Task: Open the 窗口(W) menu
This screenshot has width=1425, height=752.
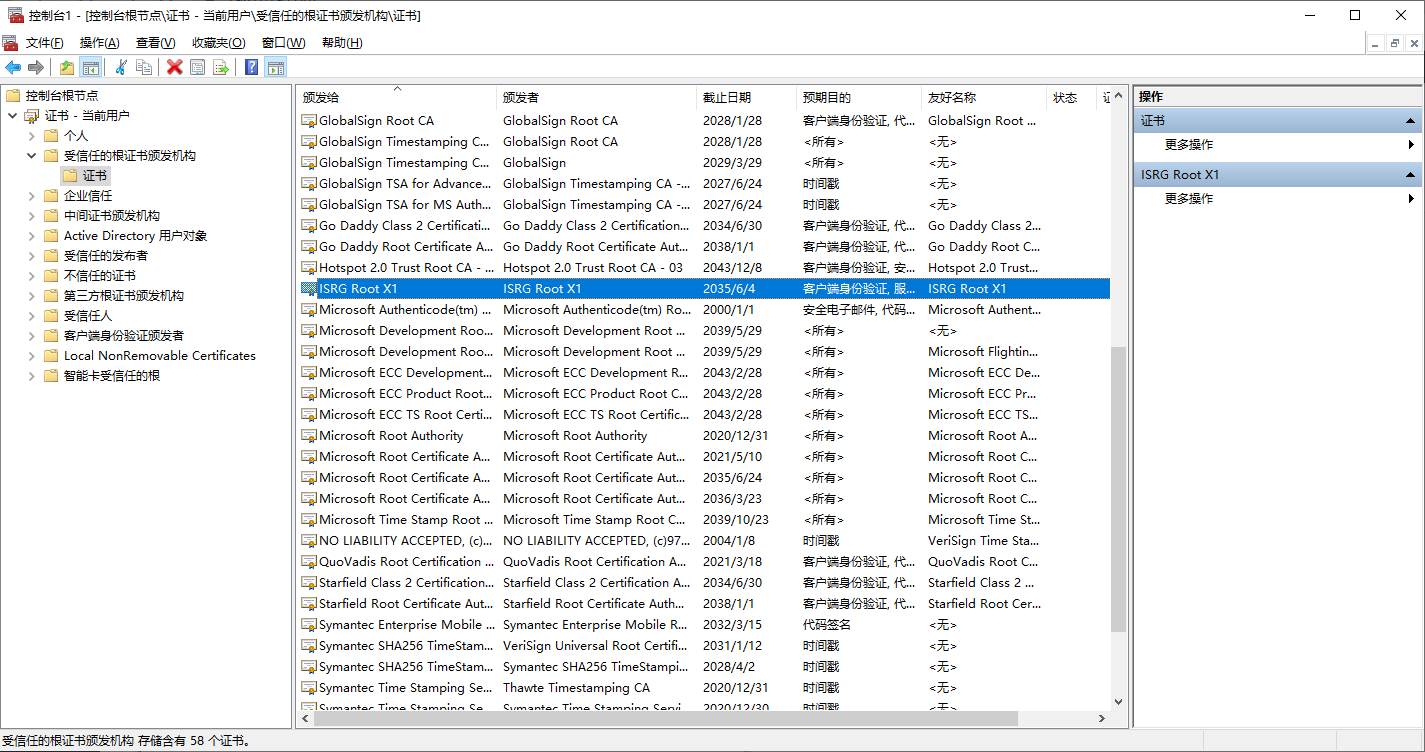Action: [x=283, y=43]
